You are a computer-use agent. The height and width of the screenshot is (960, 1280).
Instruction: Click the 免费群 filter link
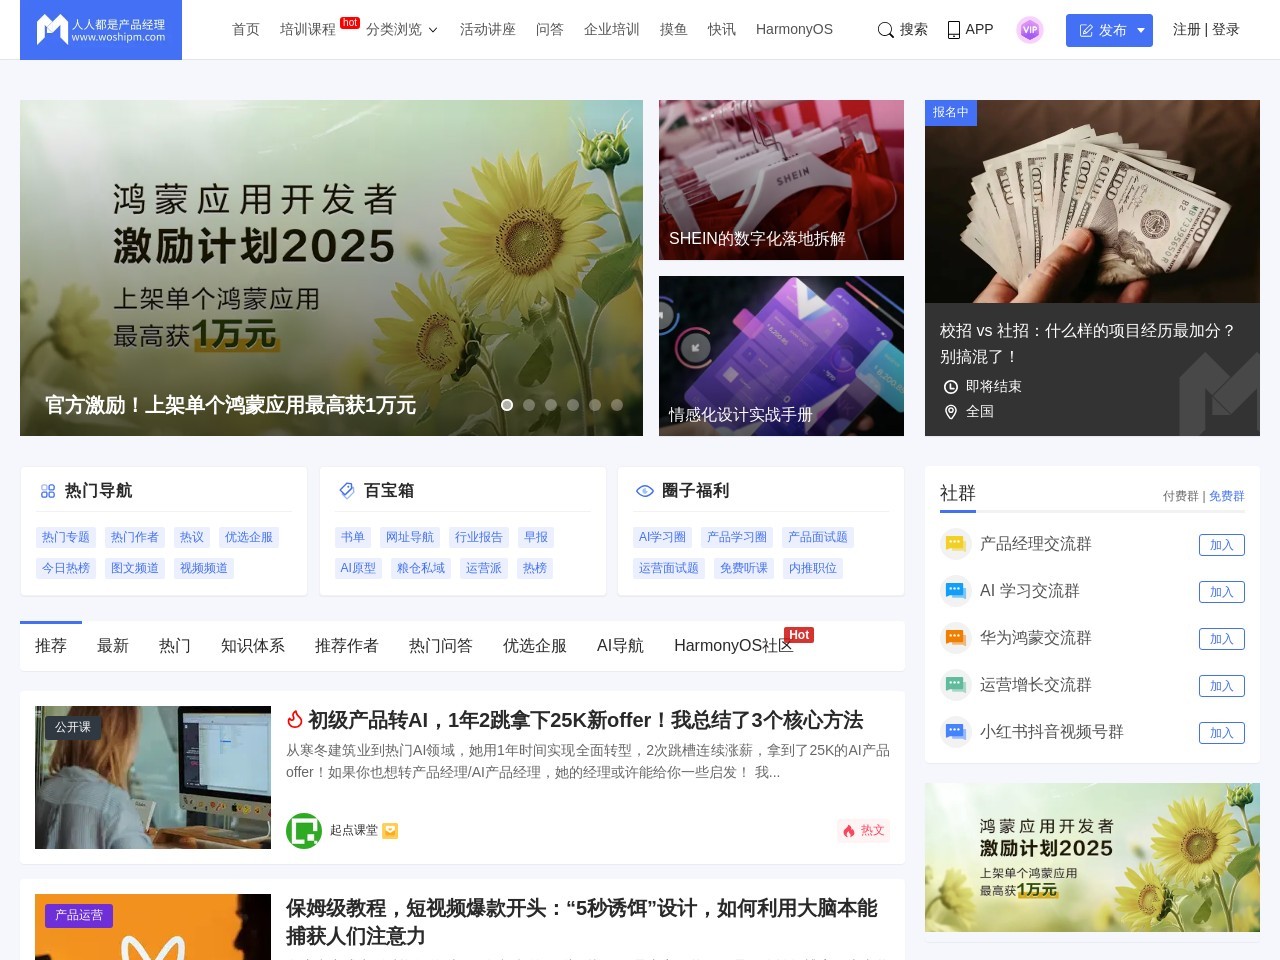pyautogui.click(x=1227, y=496)
